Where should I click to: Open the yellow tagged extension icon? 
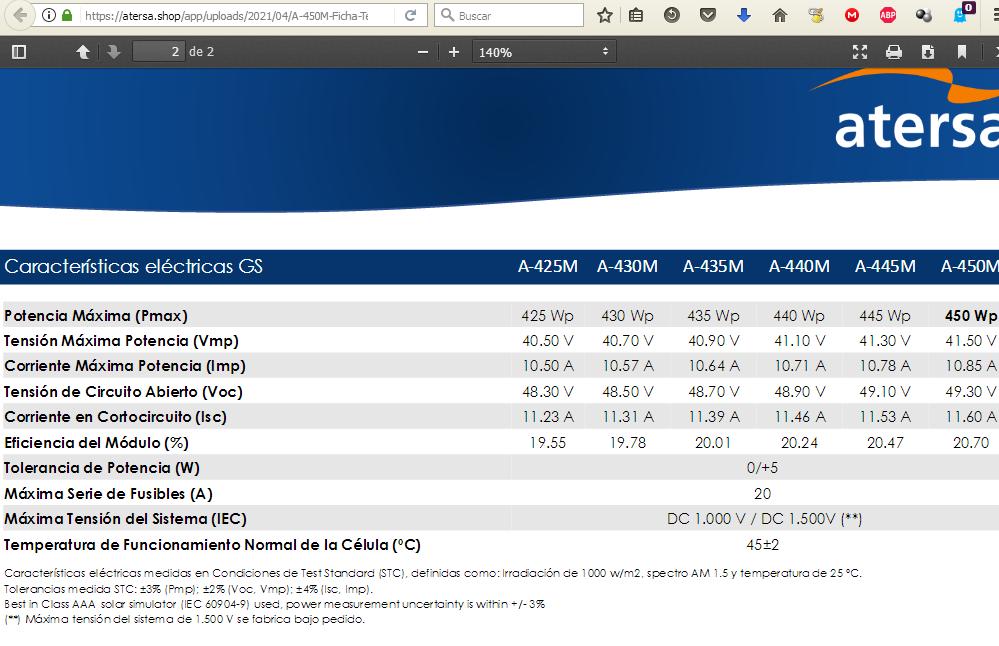816,15
